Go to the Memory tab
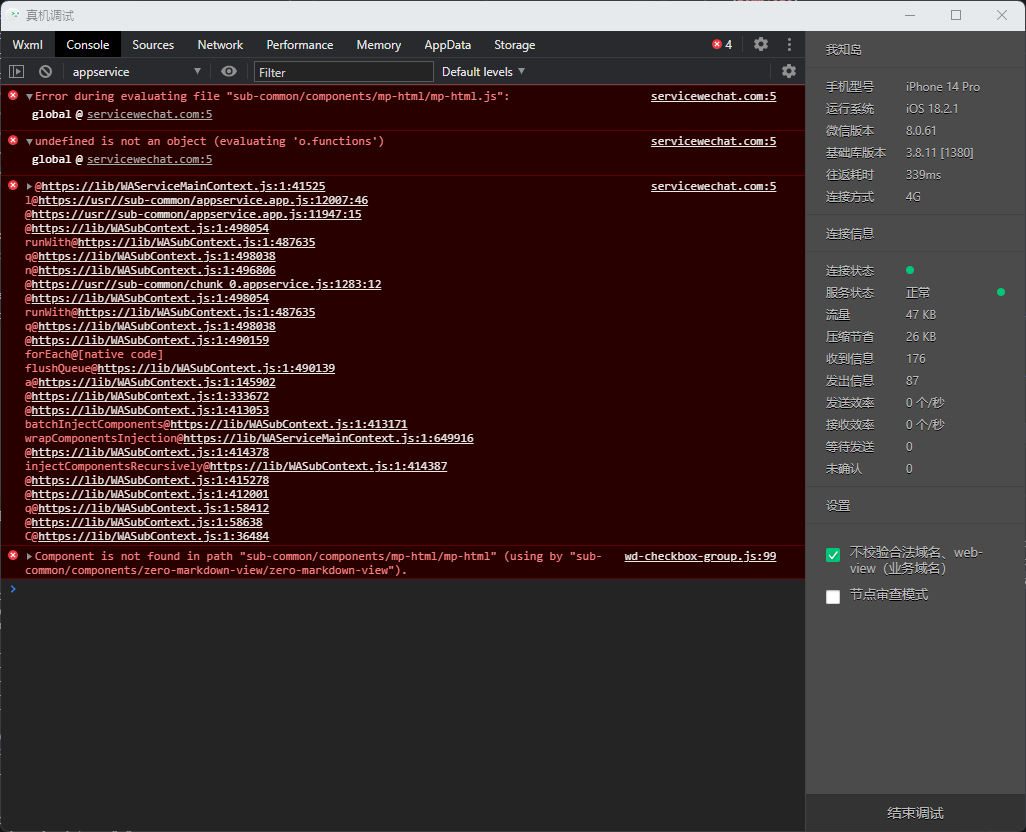1026x832 pixels. tap(378, 44)
